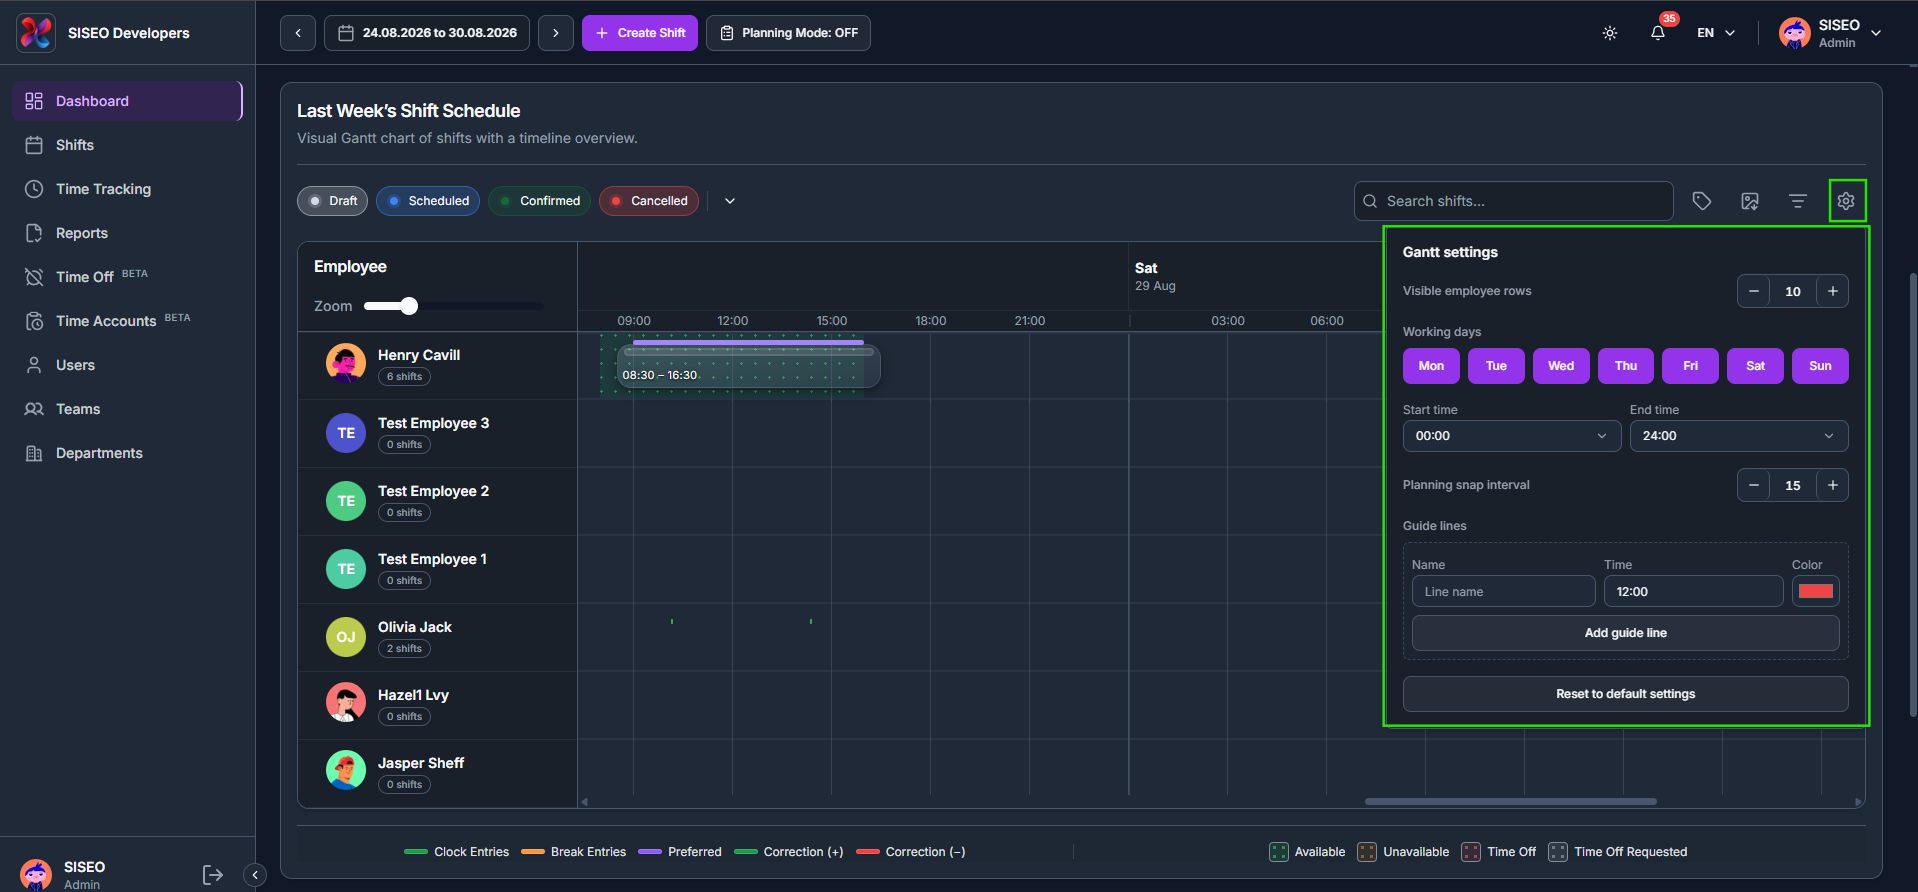Open End time 24:00 dropdown
This screenshot has height=892, width=1918.
(1739, 436)
